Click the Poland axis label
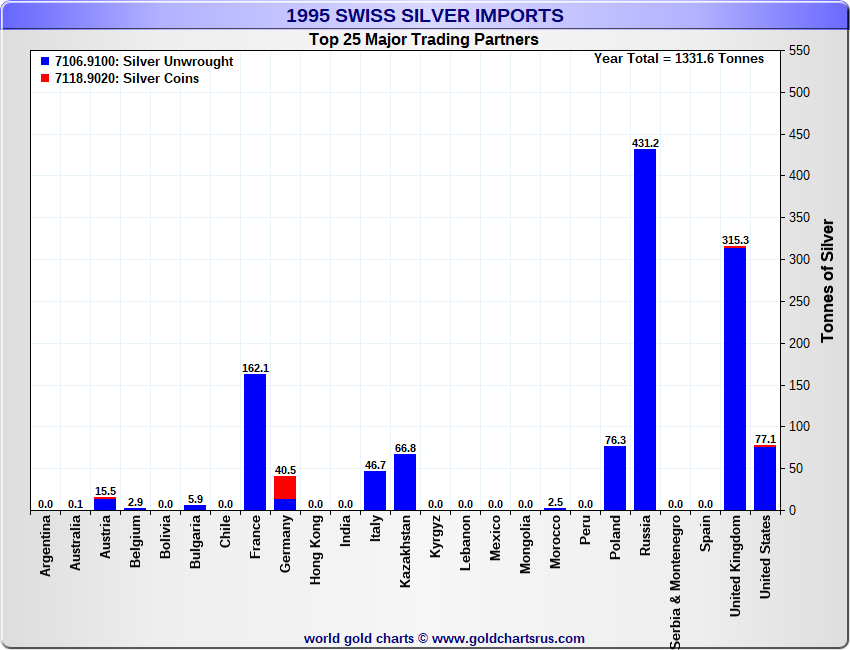The height and width of the screenshot is (650, 850). point(615,537)
